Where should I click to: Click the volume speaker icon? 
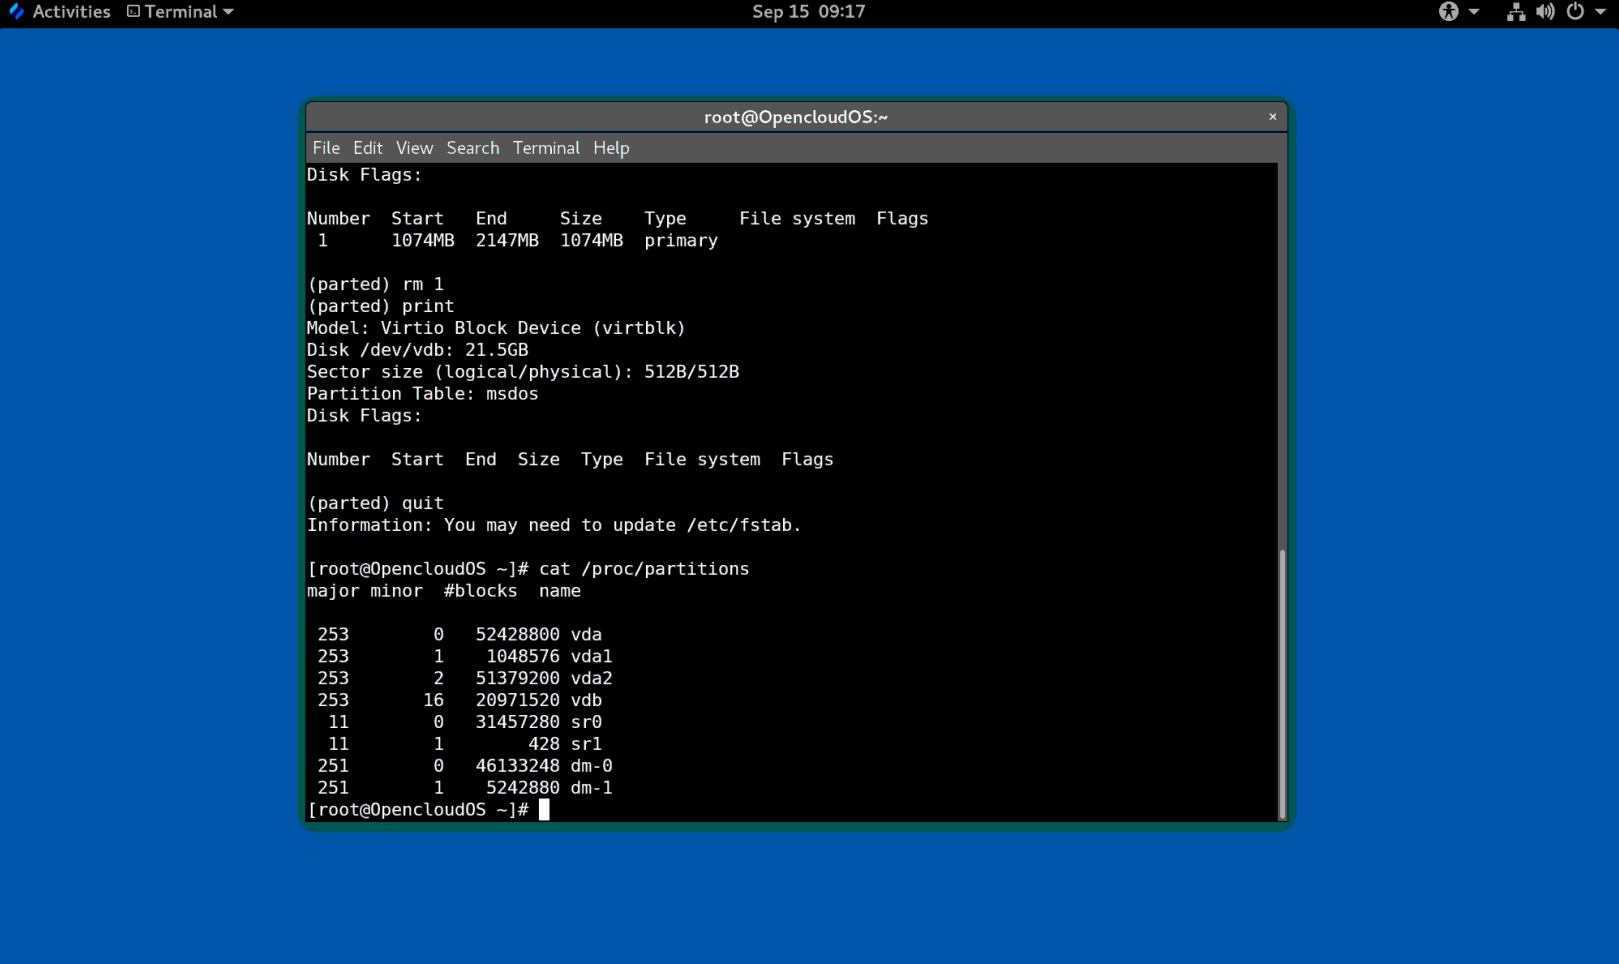click(x=1546, y=12)
